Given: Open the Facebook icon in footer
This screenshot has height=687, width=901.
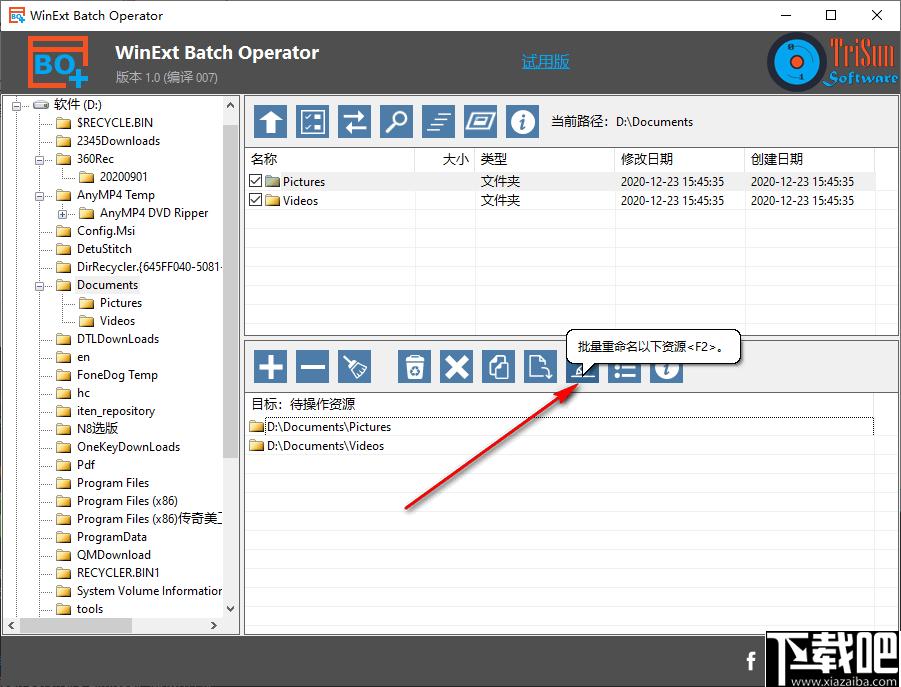Looking at the screenshot, I should [750, 661].
